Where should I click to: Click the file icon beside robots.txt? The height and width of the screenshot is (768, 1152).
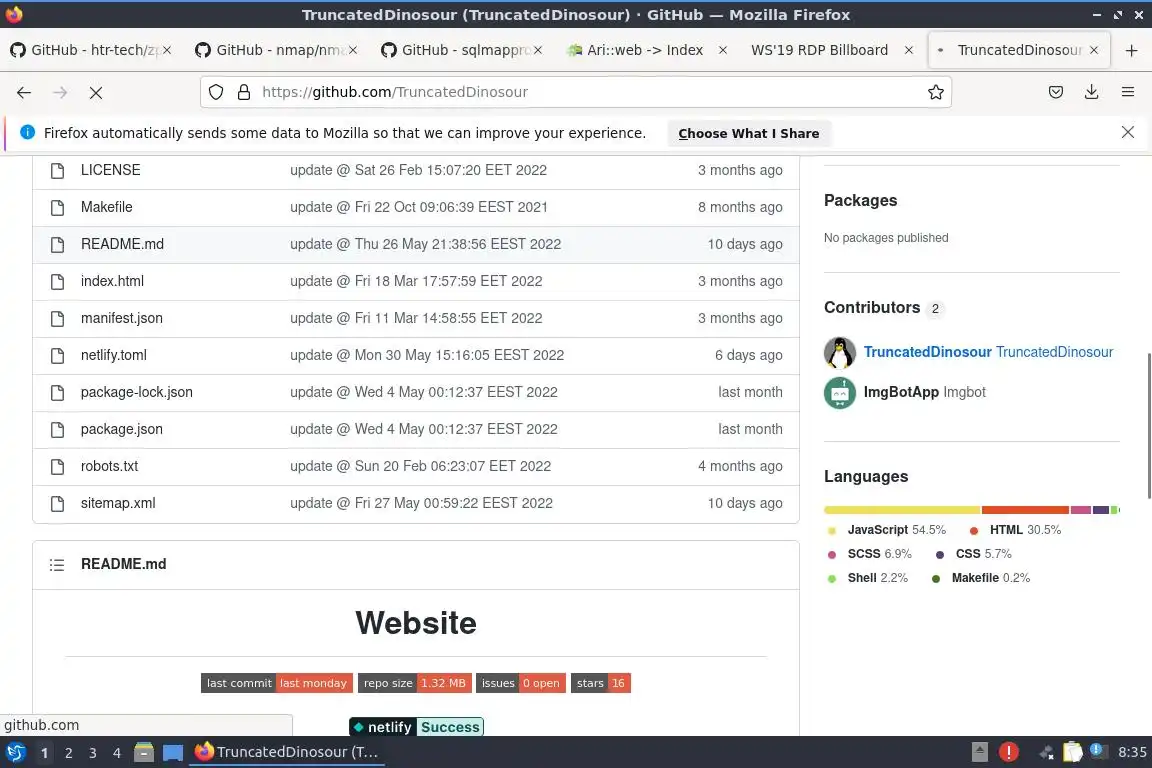(x=57, y=467)
